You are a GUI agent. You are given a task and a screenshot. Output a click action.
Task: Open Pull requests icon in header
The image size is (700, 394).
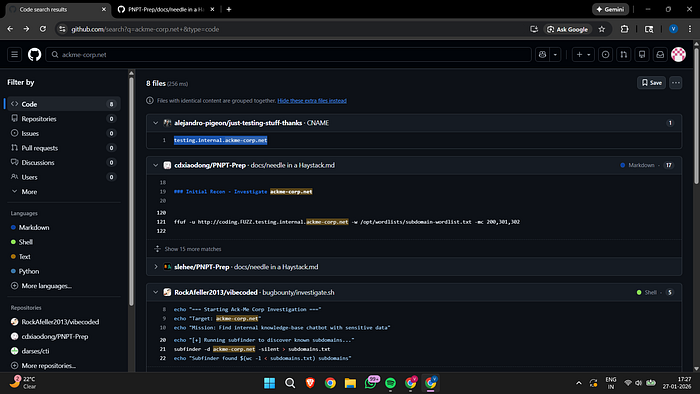pos(624,54)
